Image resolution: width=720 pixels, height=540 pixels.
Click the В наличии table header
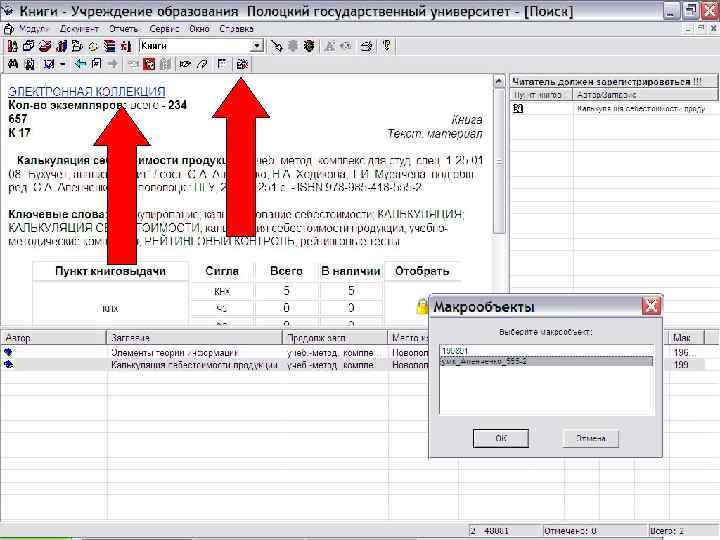point(351,271)
